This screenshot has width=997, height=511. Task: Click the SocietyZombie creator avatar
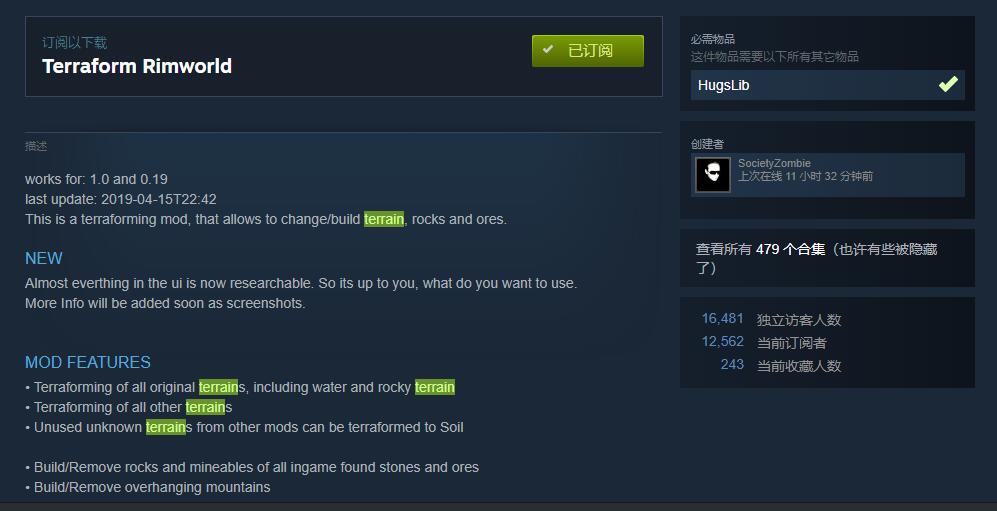pos(713,175)
